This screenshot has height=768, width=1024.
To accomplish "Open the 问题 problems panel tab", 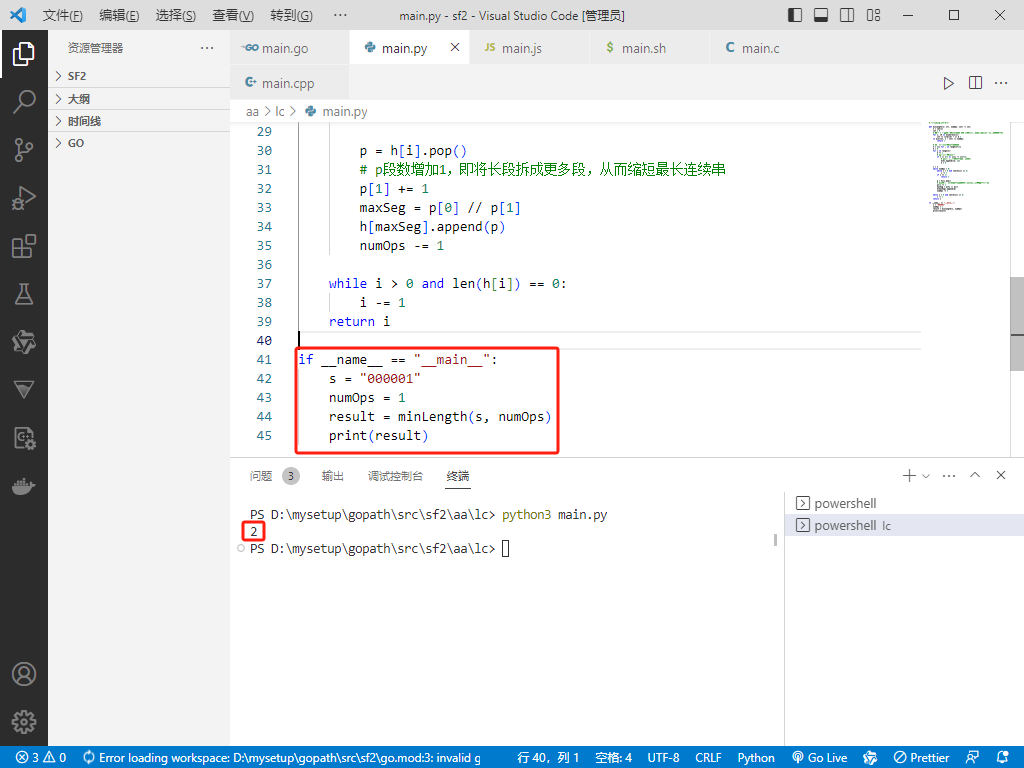I will pyautogui.click(x=261, y=476).
